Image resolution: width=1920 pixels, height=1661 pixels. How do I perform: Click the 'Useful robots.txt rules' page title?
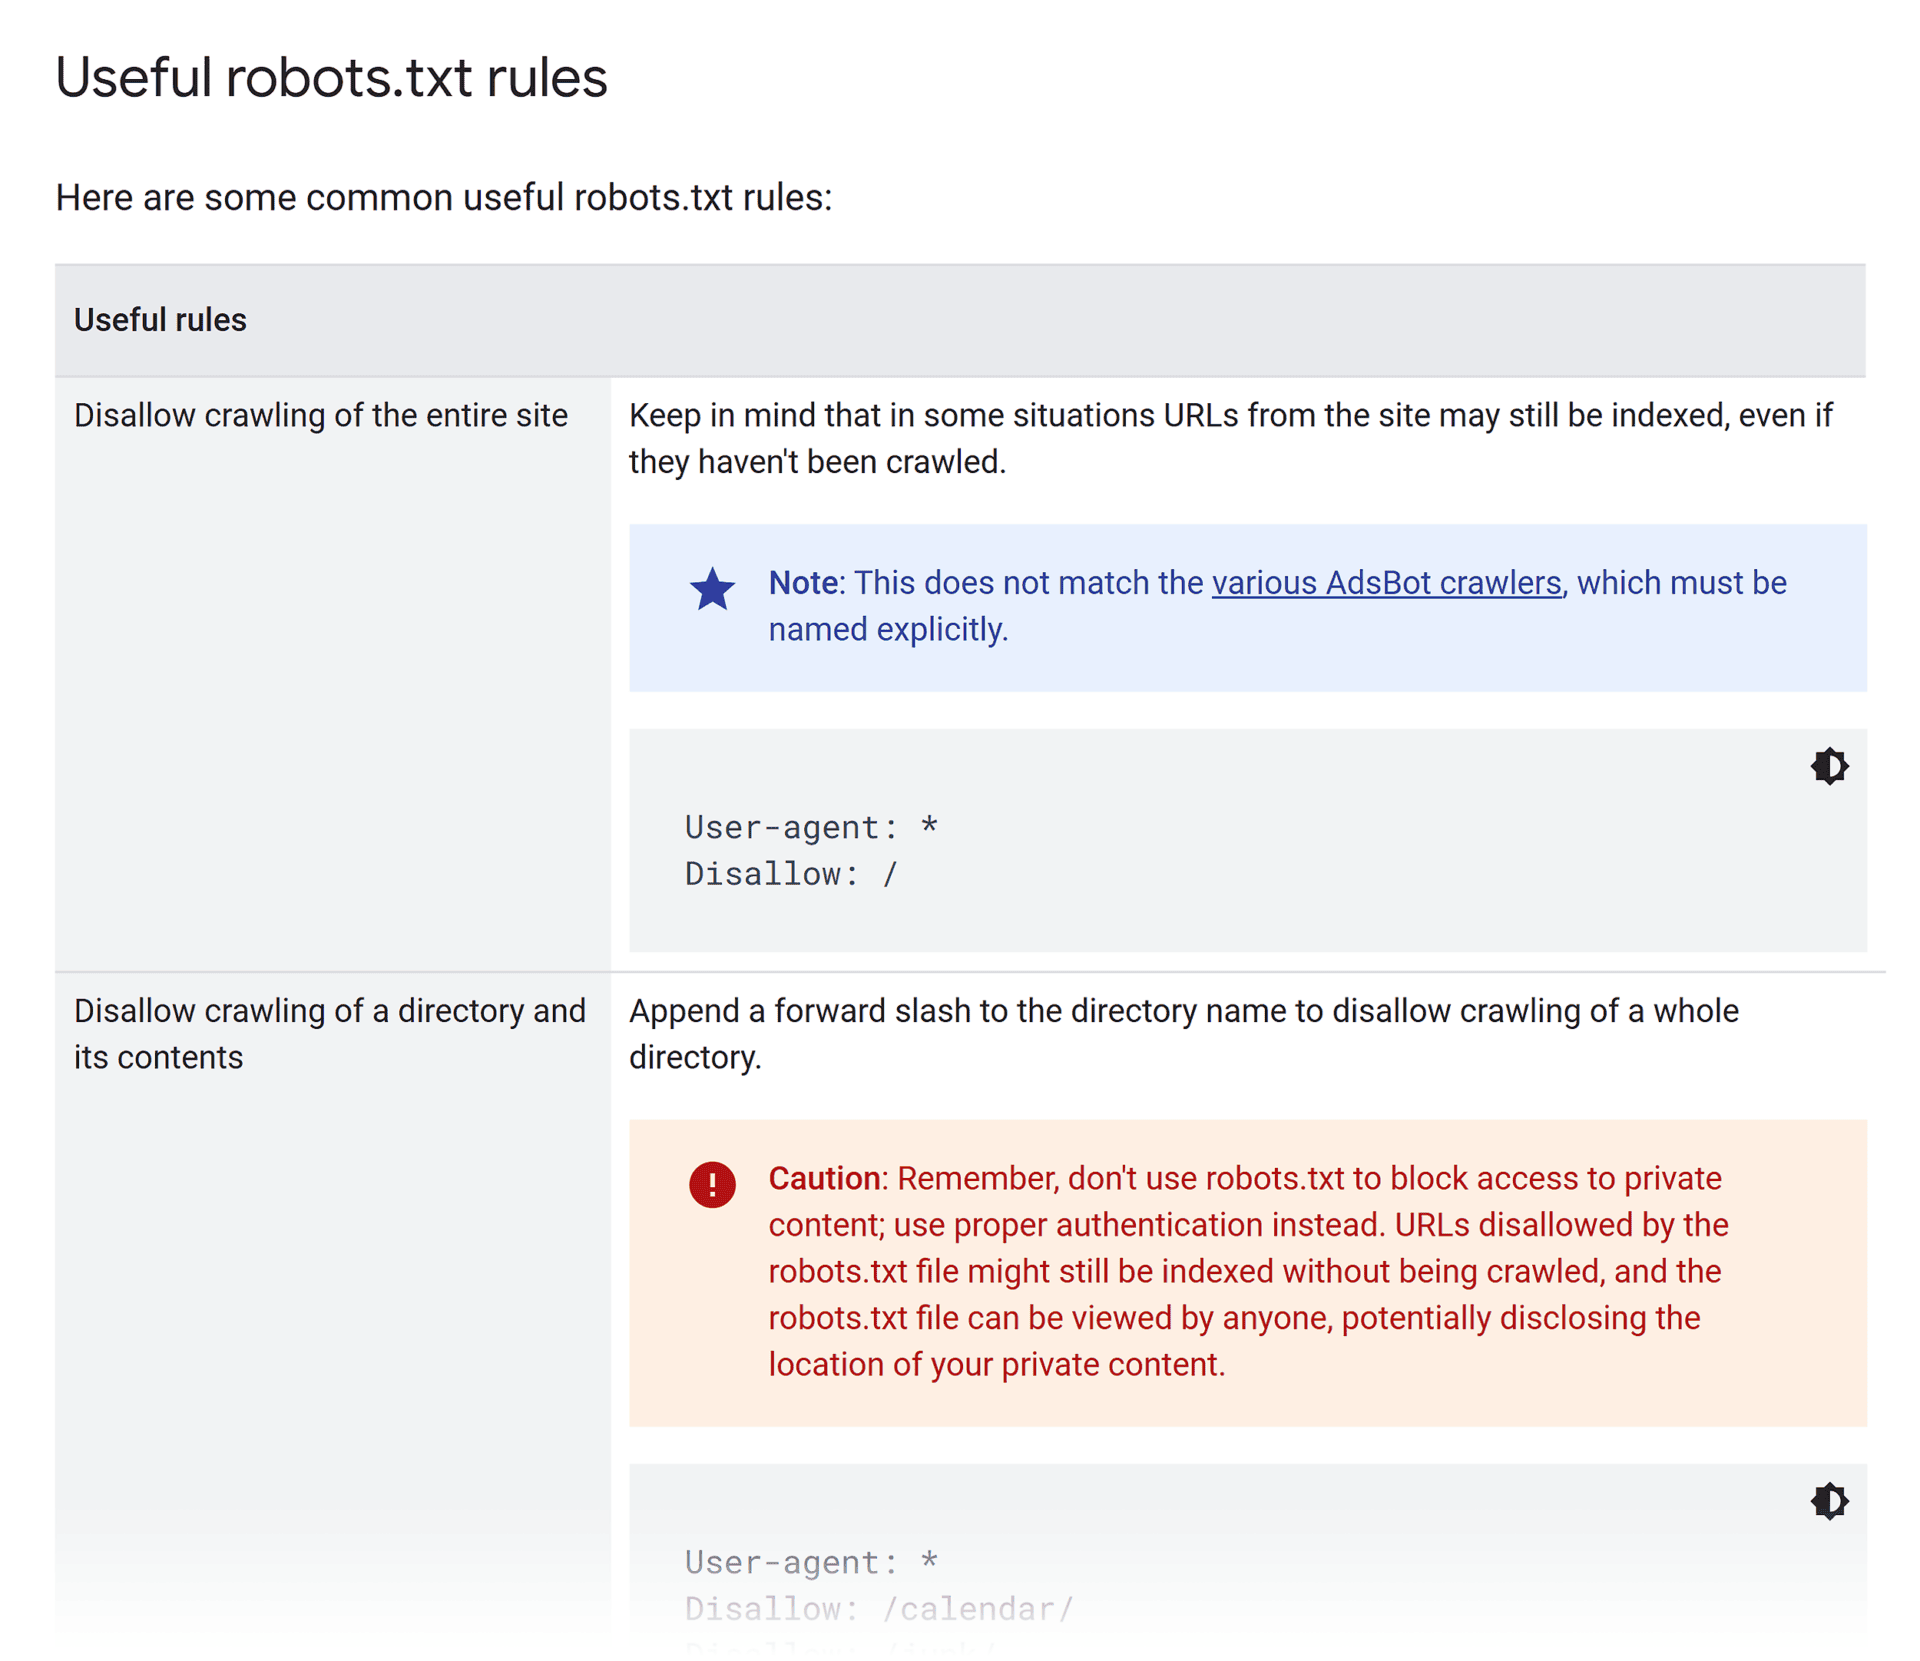pos(332,77)
